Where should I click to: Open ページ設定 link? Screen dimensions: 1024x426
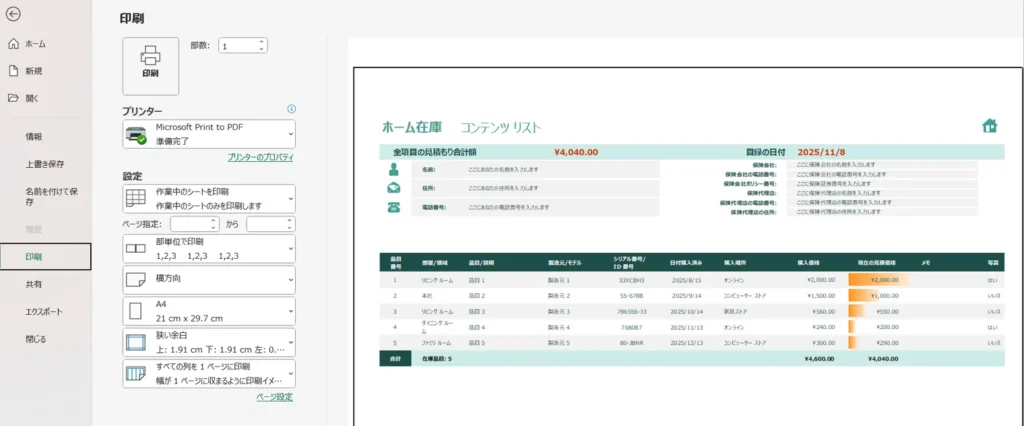pyautogui.click(x=274, y=397)
